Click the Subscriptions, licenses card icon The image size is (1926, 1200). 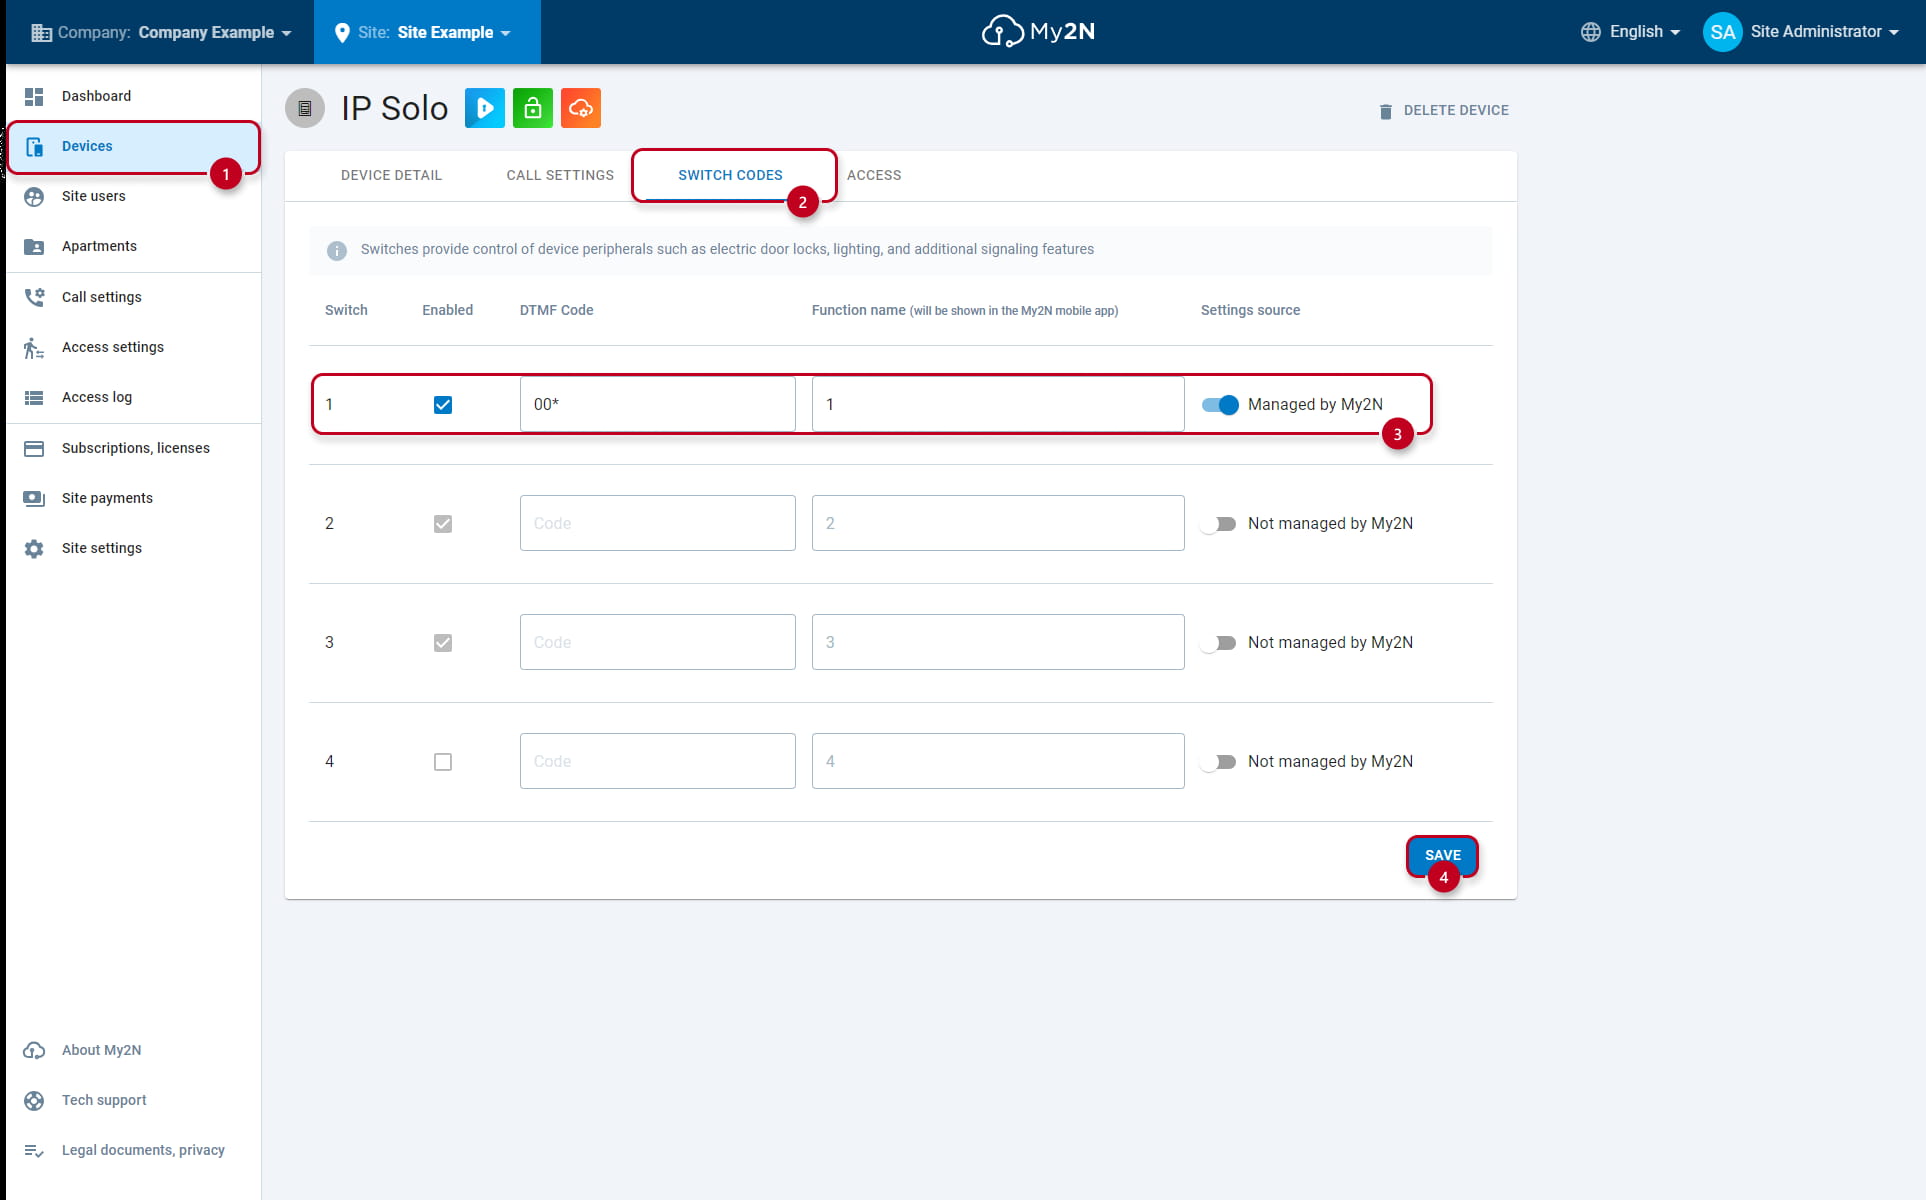pos(34,448)
